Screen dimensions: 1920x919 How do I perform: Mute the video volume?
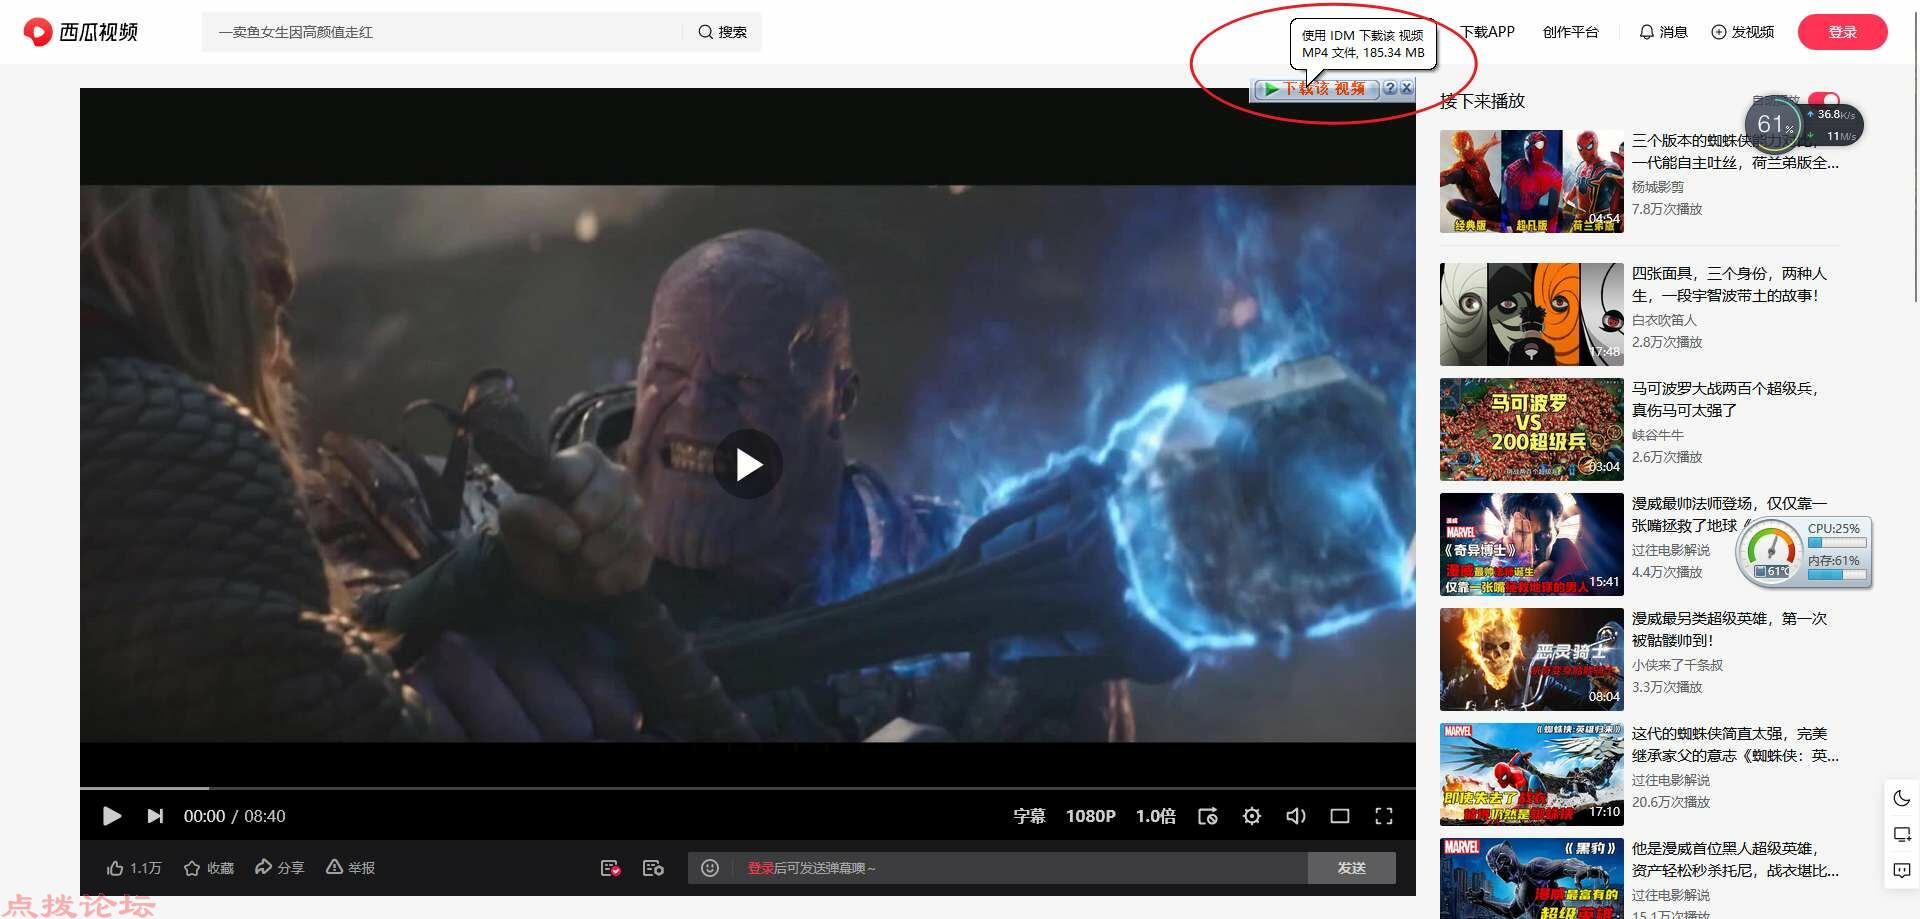(x=1296, y=816)
